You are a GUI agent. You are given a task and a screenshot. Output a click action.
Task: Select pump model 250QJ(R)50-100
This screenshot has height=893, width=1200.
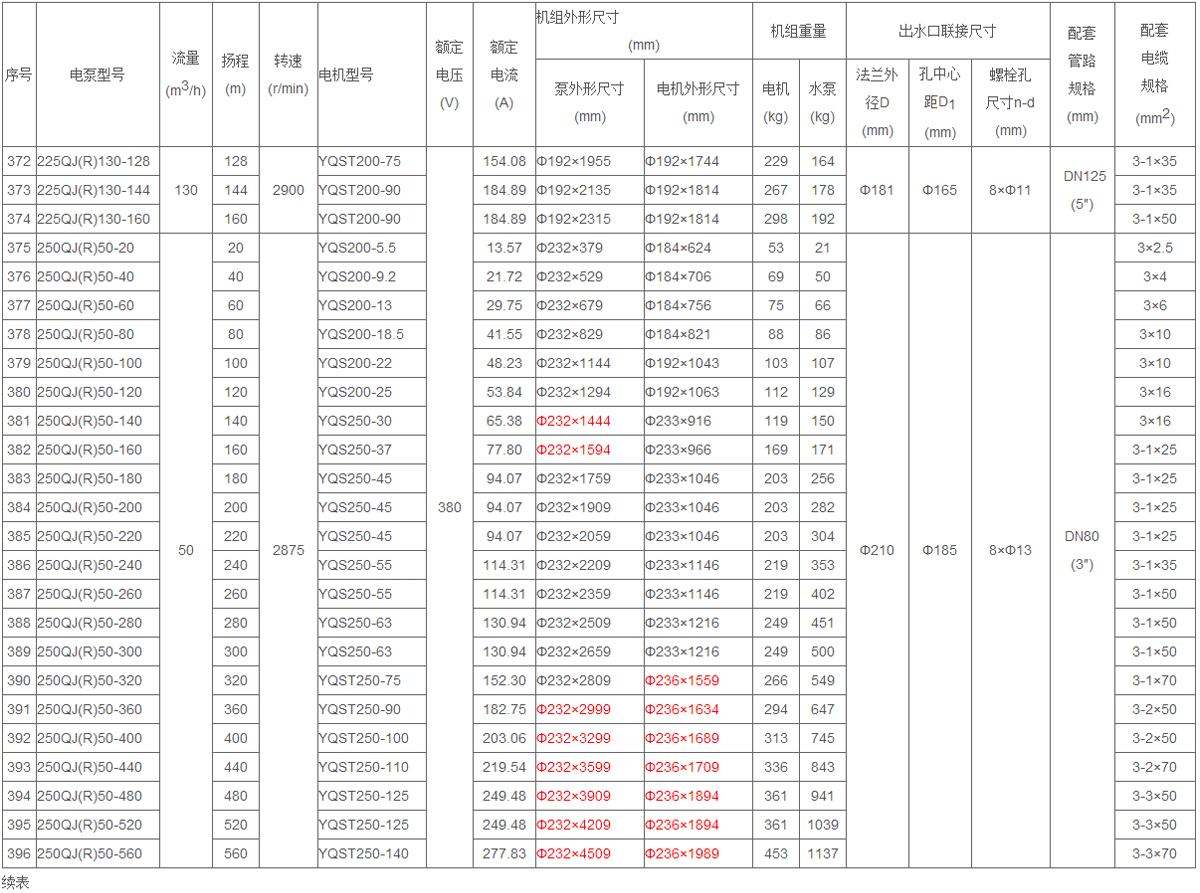[x=90, y=363]
